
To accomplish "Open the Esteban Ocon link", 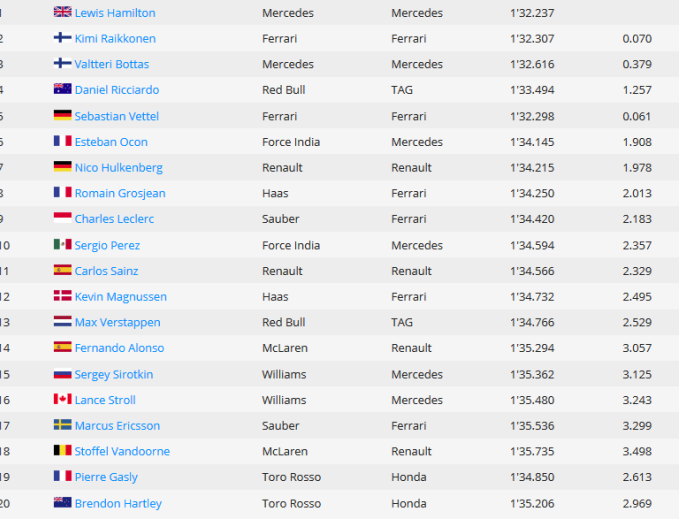I will (x=111, y=142).
